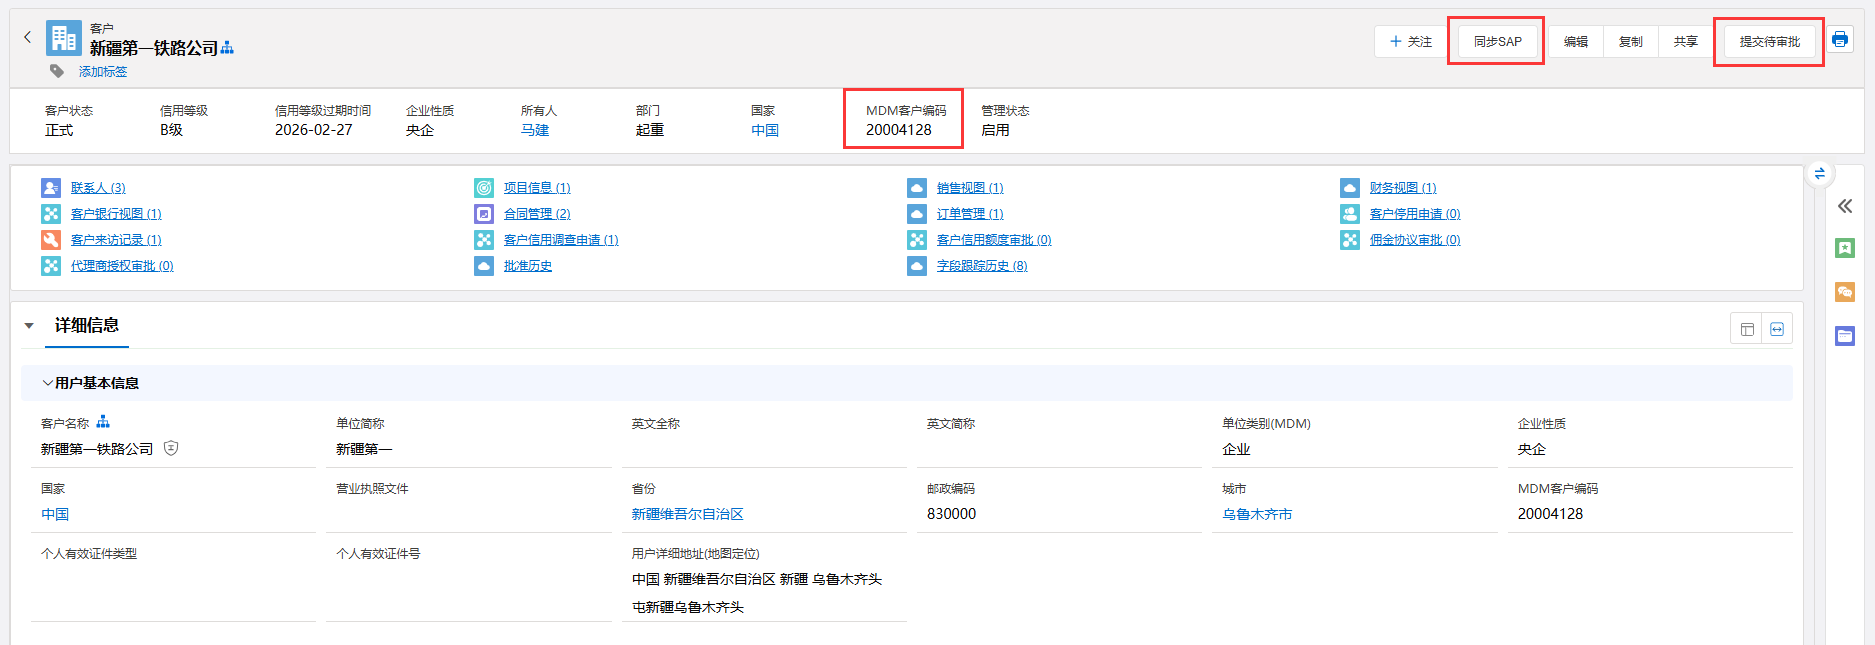
Task: Click 添加标签 to add a tag
Action: 103,72
